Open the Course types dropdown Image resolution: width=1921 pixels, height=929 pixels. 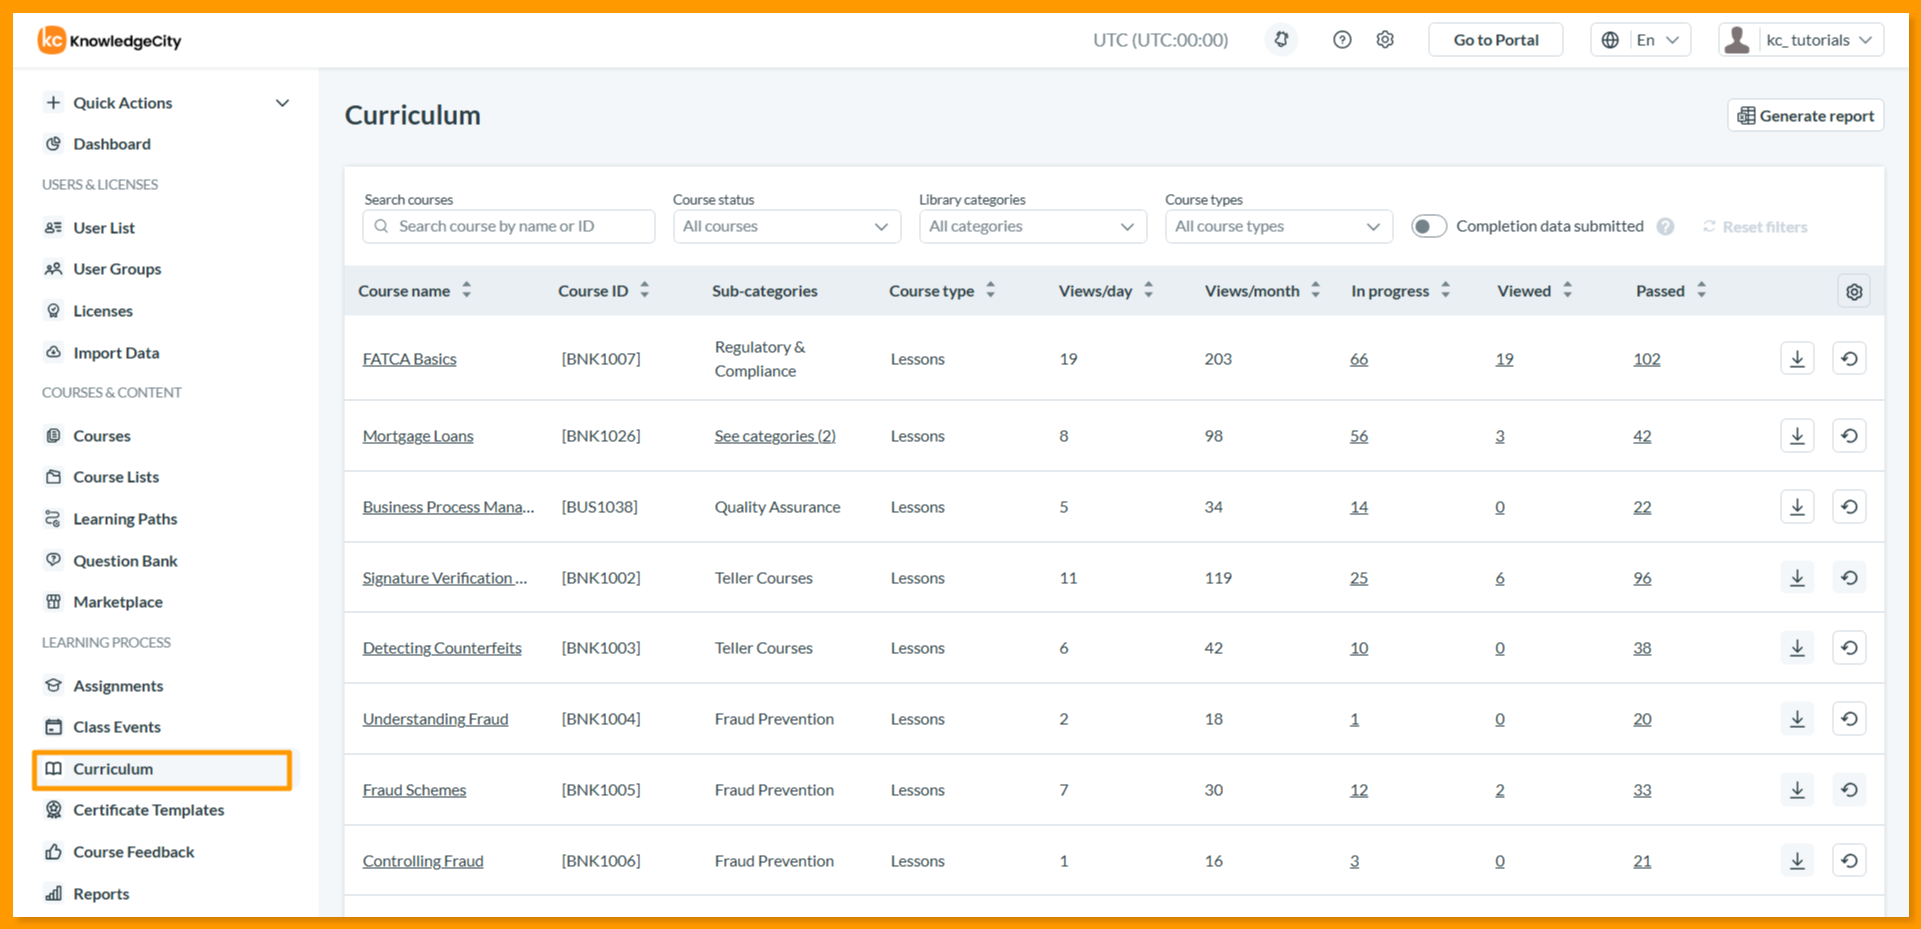click(x=1278, y=226)
